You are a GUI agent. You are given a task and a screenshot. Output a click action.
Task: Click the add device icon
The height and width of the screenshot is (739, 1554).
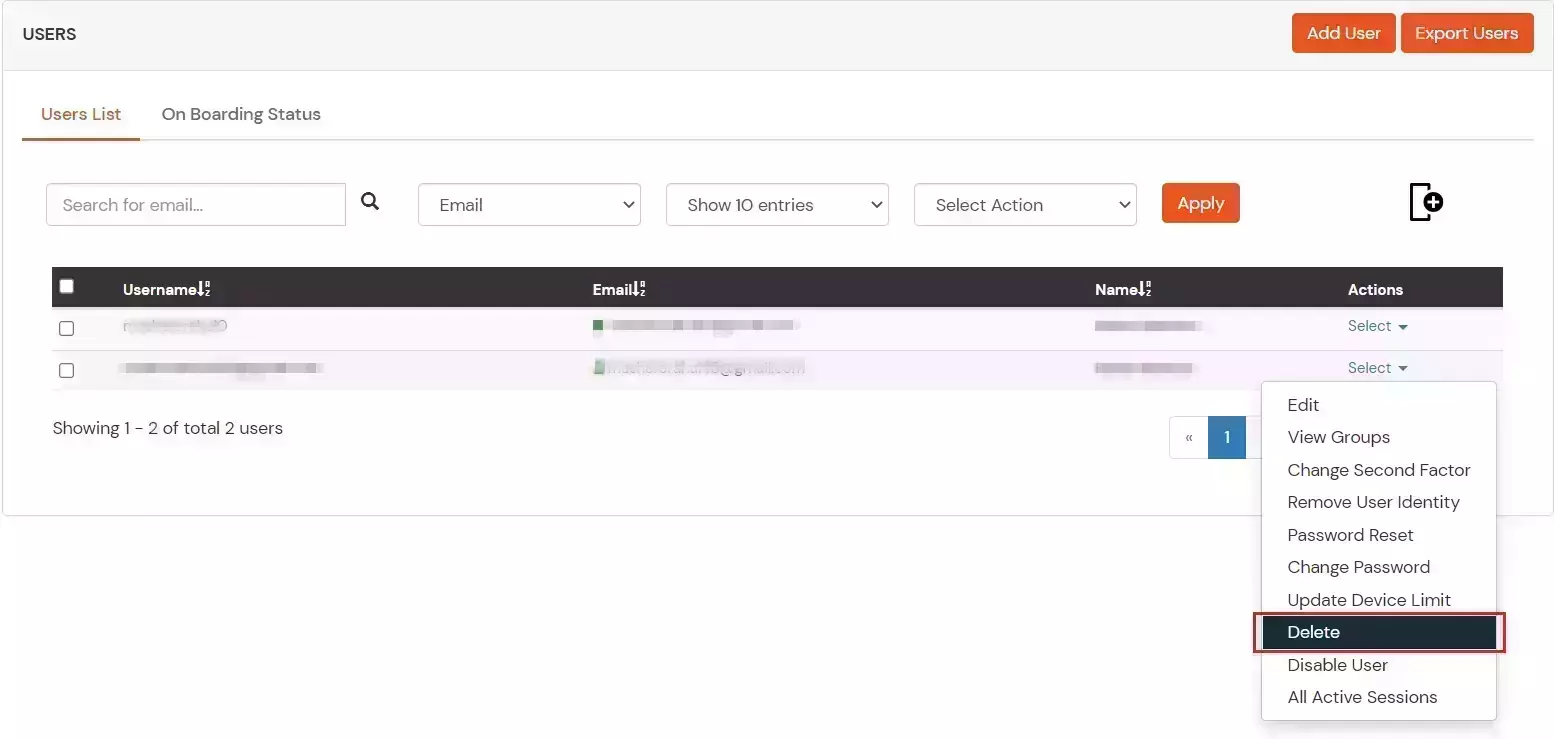pos(1426,203)
